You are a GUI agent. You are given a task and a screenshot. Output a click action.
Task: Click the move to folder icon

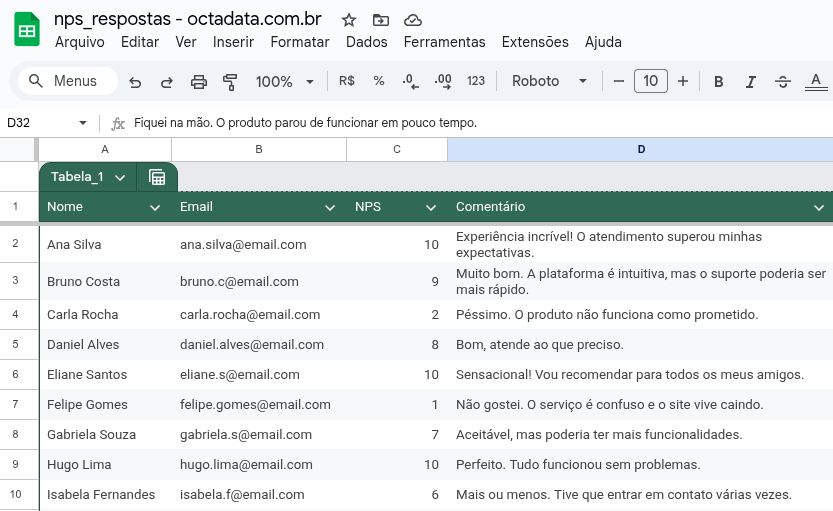coord(380,20)
